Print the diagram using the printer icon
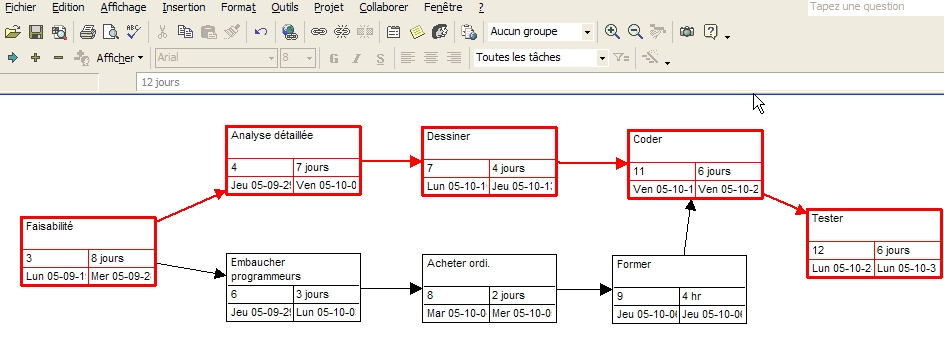944x362 pixels. 87,32
